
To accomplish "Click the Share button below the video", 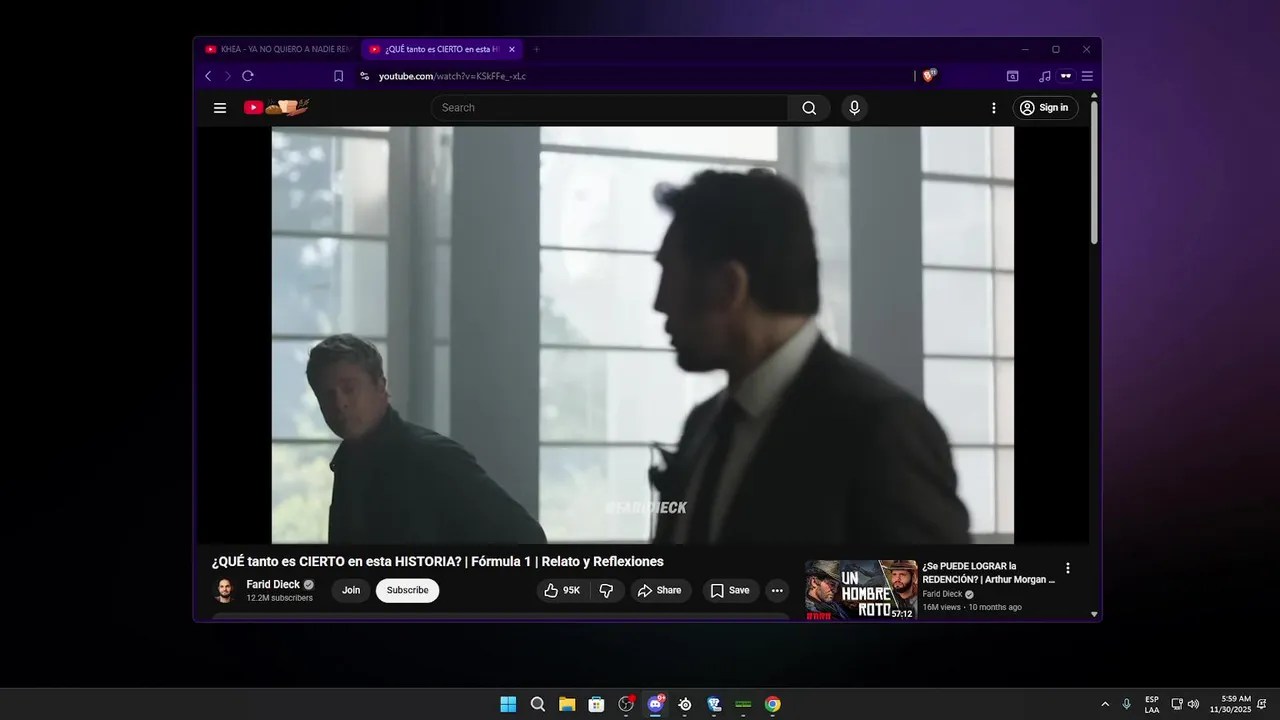I will tap(660, 591).
